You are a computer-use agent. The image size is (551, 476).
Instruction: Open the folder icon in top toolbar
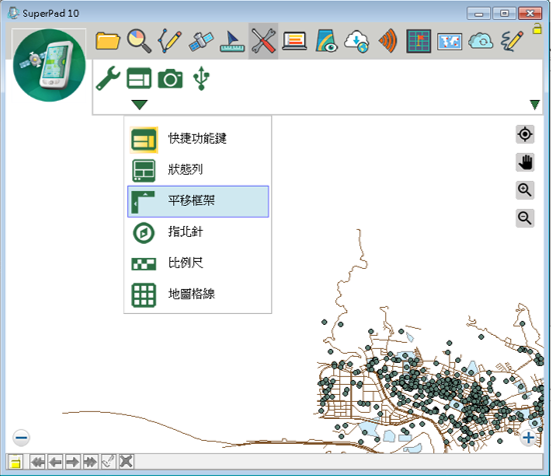click(x=108, y=41)
